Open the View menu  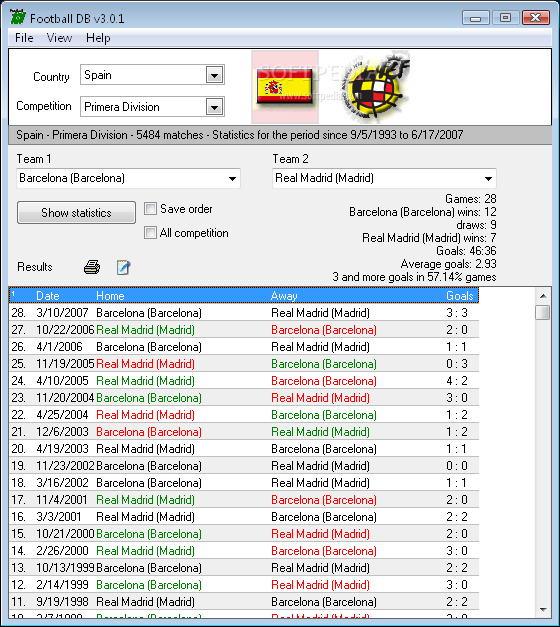point(59,38)
